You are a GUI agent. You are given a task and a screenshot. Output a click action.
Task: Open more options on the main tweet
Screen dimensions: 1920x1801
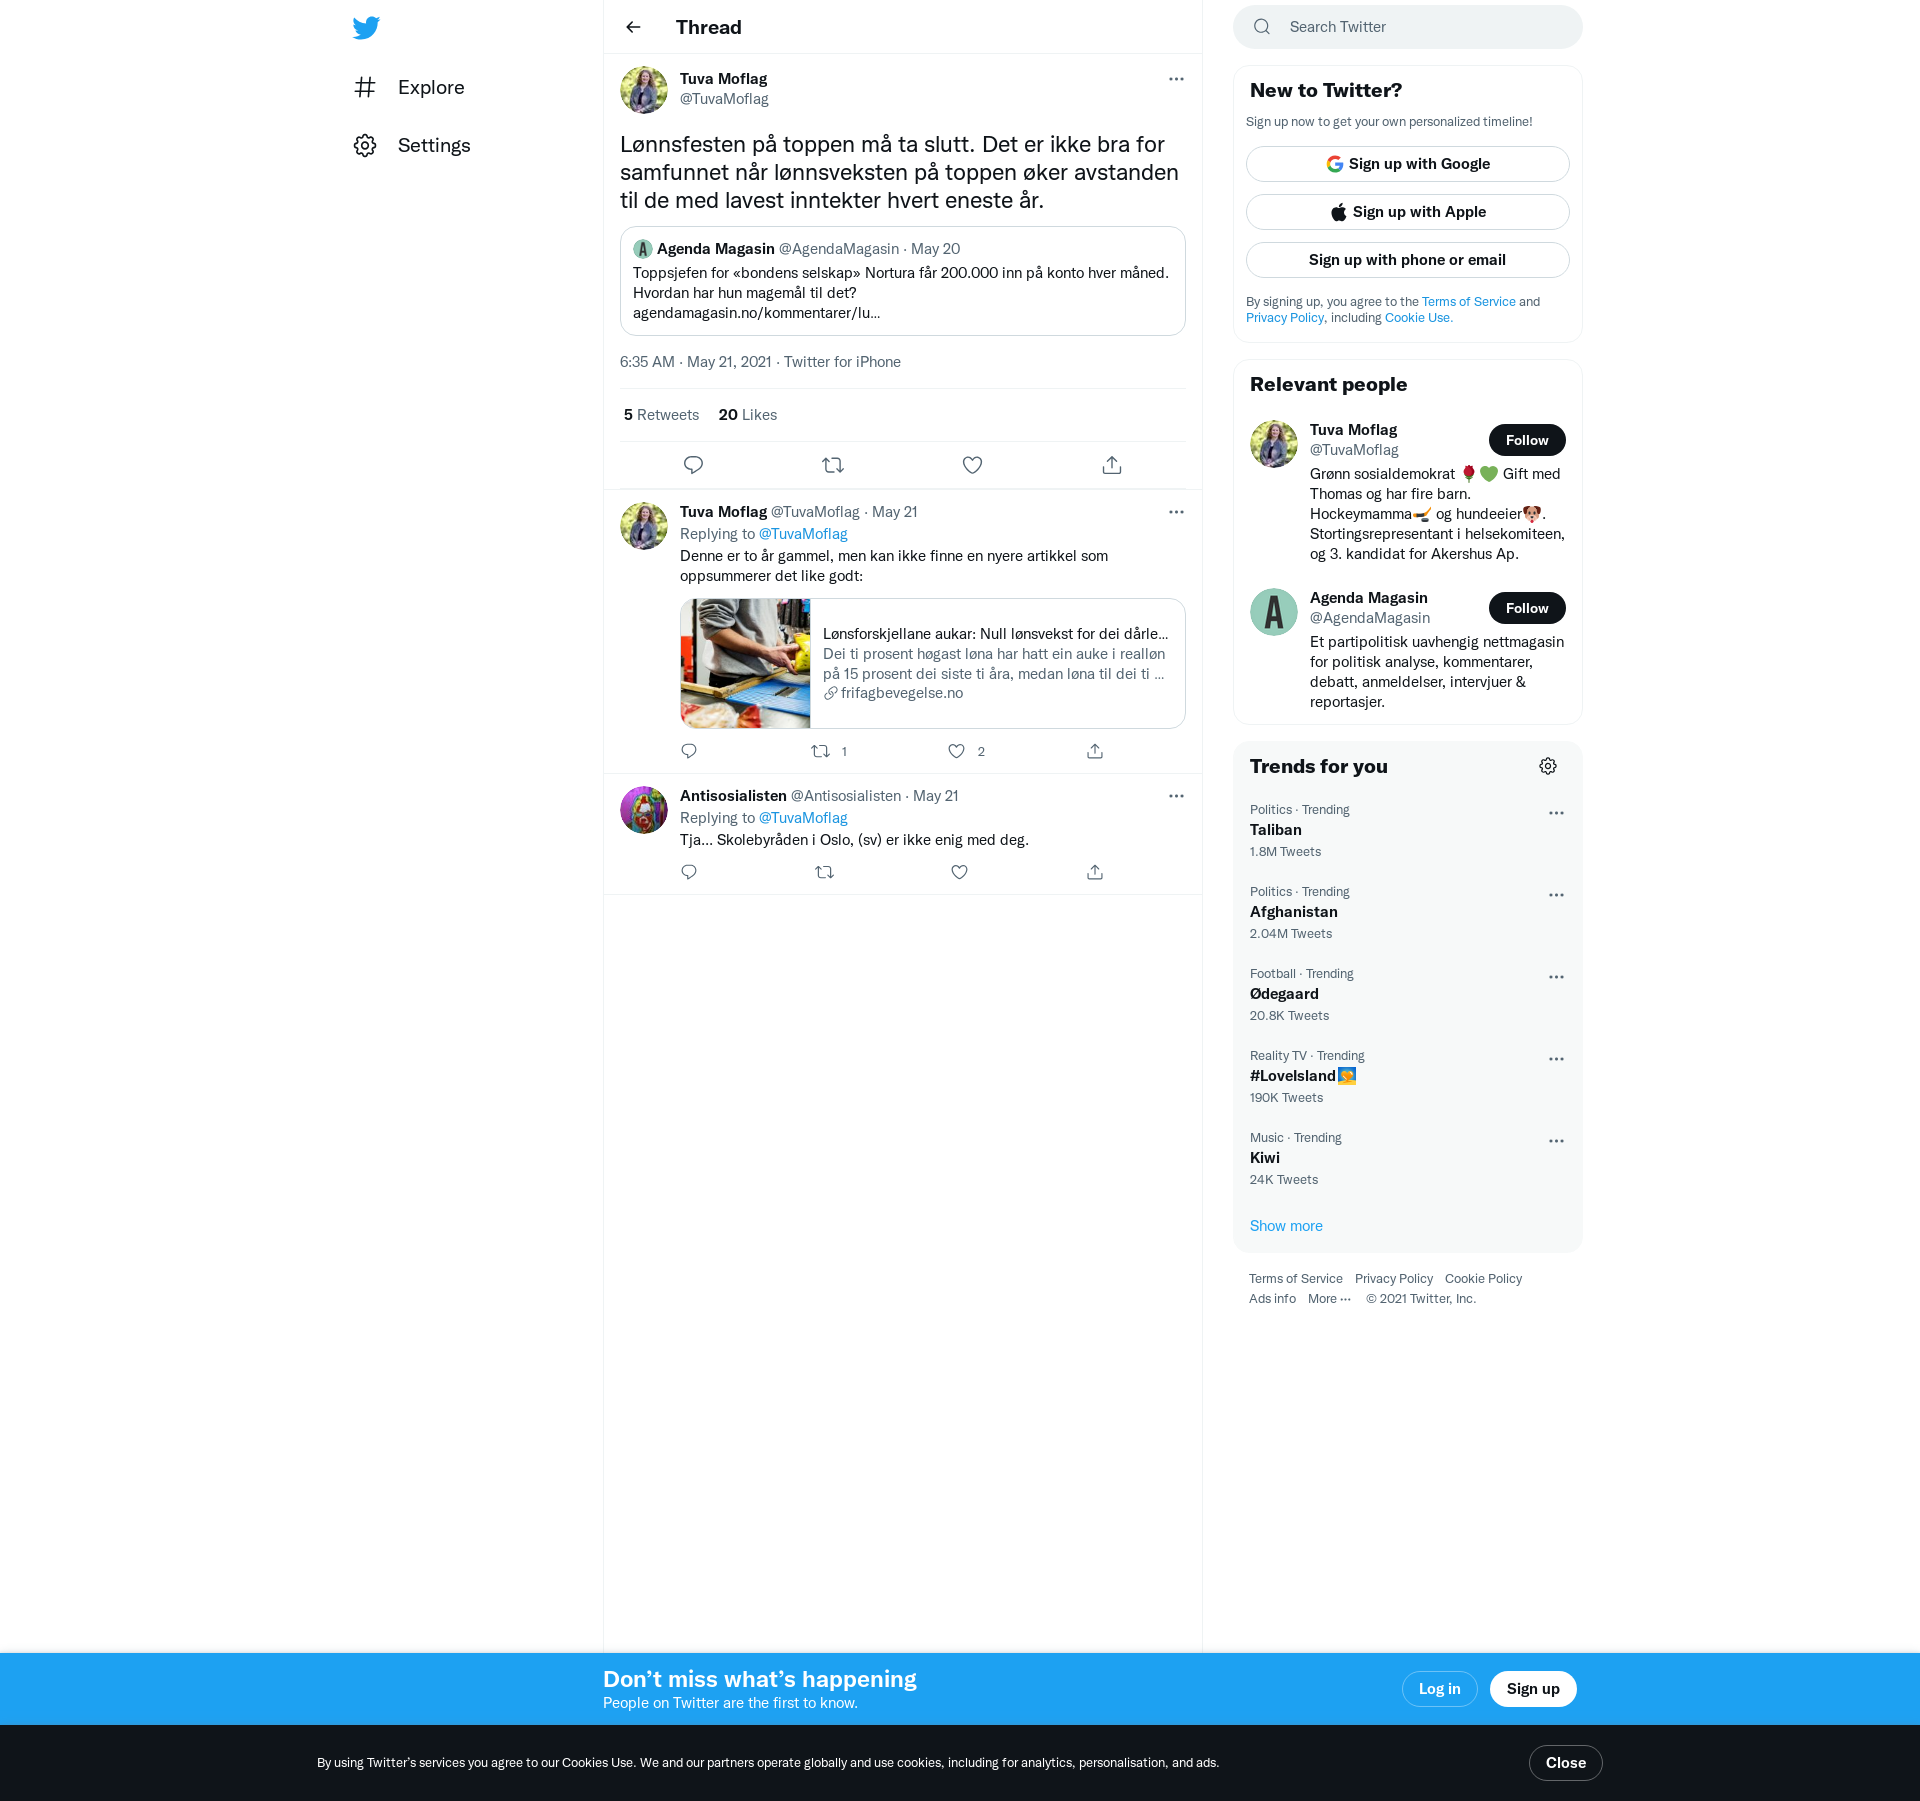click(x=1176, y=79)
